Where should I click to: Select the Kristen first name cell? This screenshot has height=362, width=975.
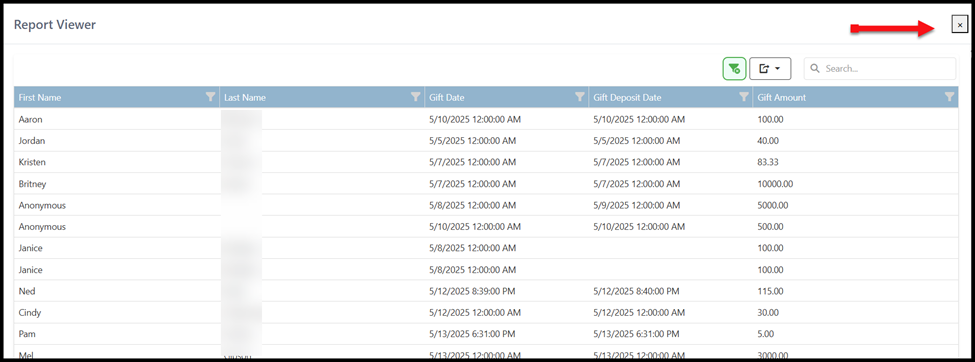pyautogui.click(x=117, y=162)
